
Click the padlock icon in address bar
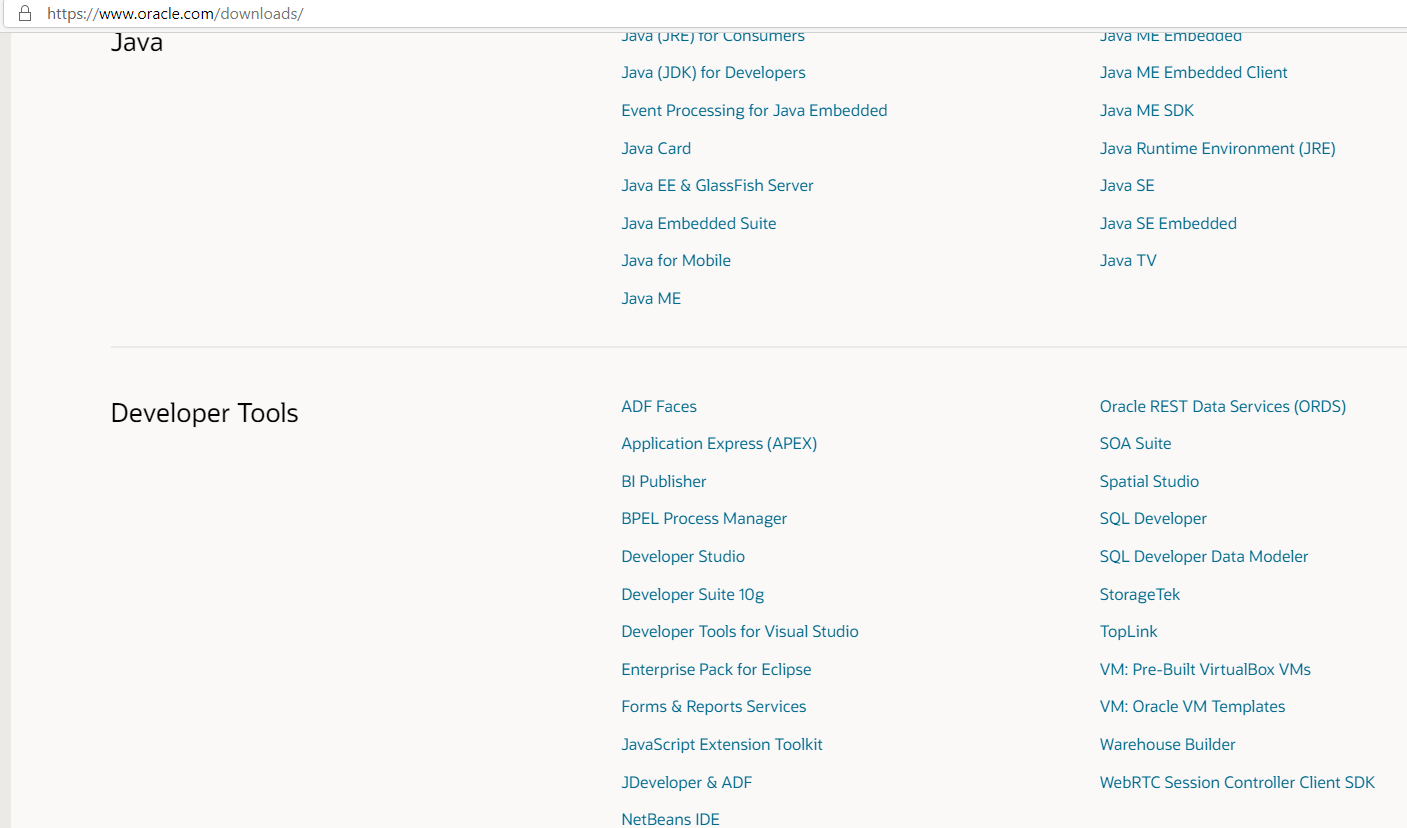tap(25, 14)
